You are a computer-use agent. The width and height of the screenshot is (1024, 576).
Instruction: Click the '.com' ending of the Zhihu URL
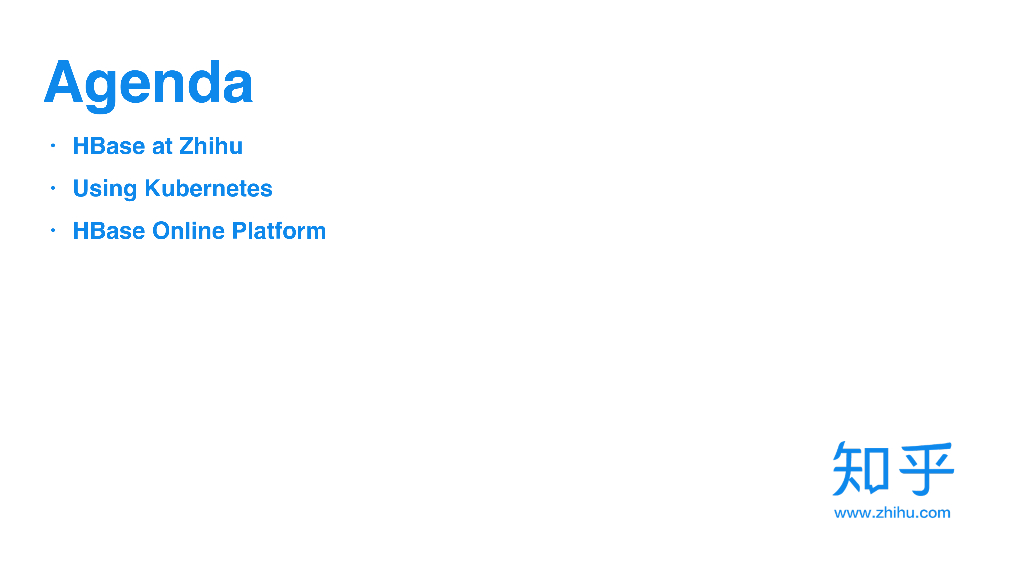tap(933, 513)
